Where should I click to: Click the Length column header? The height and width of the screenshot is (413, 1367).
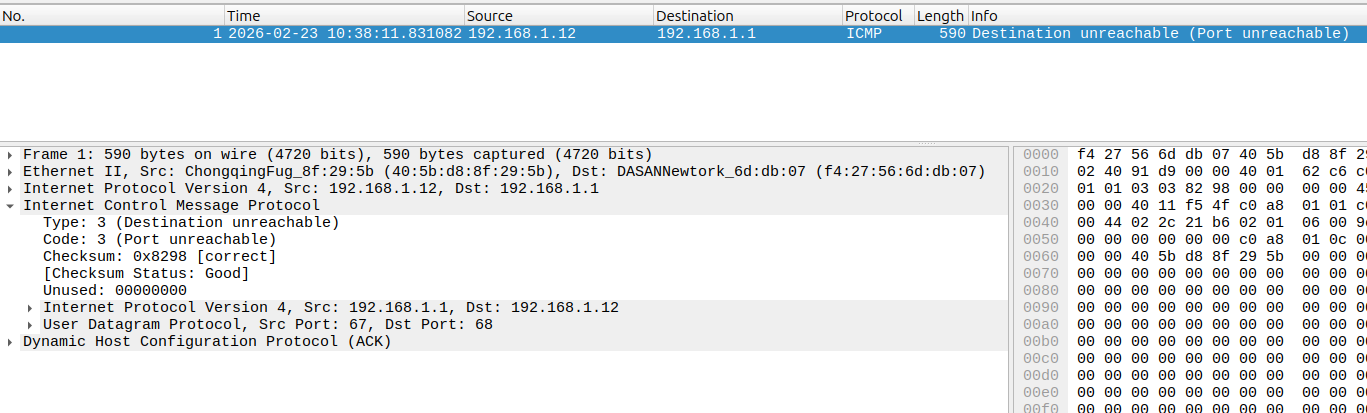[x=940, y=16]
